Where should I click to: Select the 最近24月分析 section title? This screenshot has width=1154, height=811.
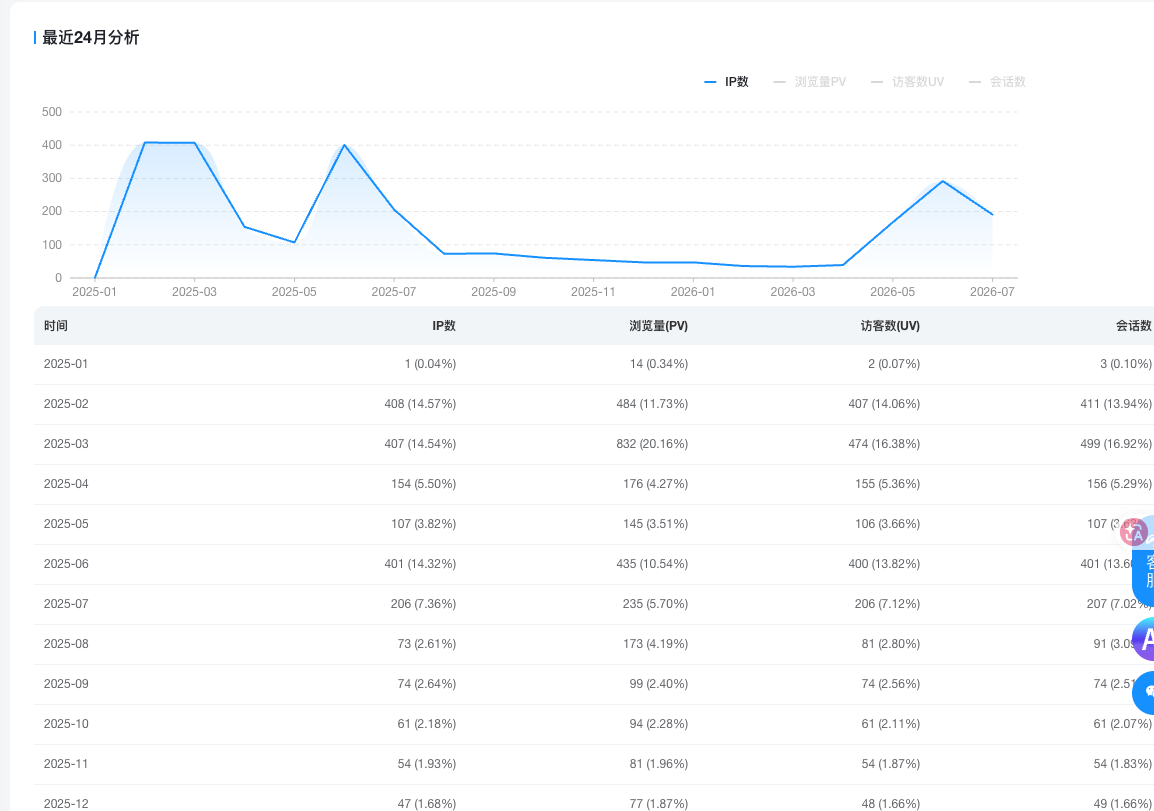tap(91, 38)
